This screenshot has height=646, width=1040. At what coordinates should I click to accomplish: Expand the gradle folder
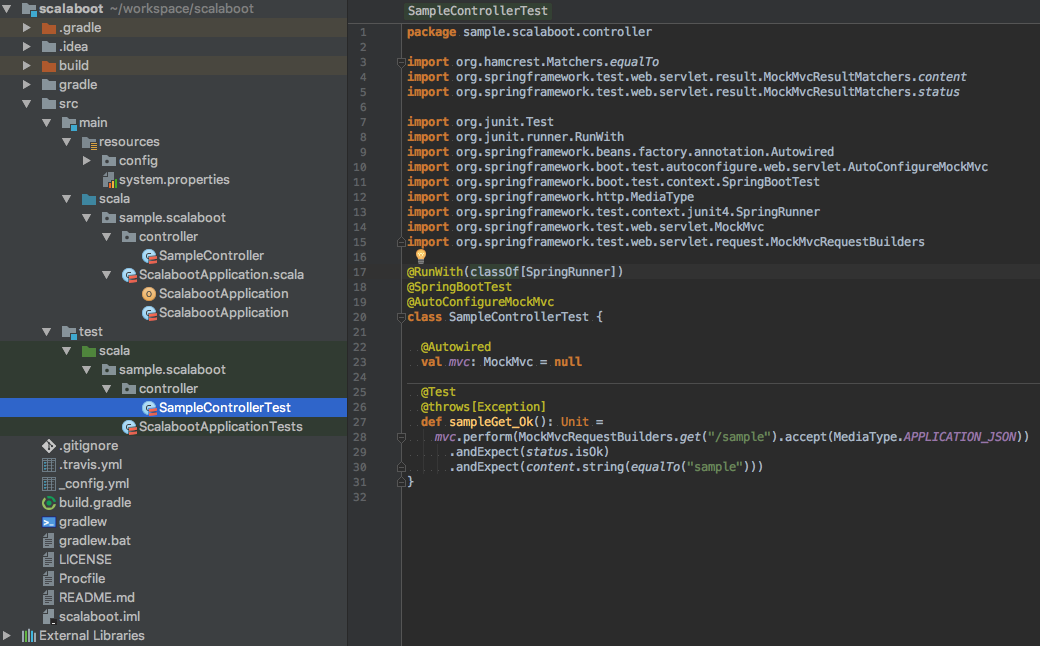27,85
